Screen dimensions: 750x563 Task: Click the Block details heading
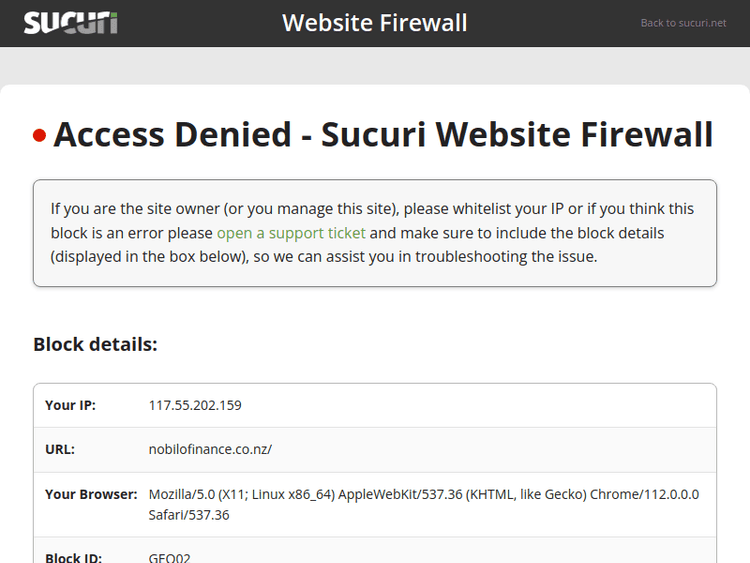click(95, 344)
